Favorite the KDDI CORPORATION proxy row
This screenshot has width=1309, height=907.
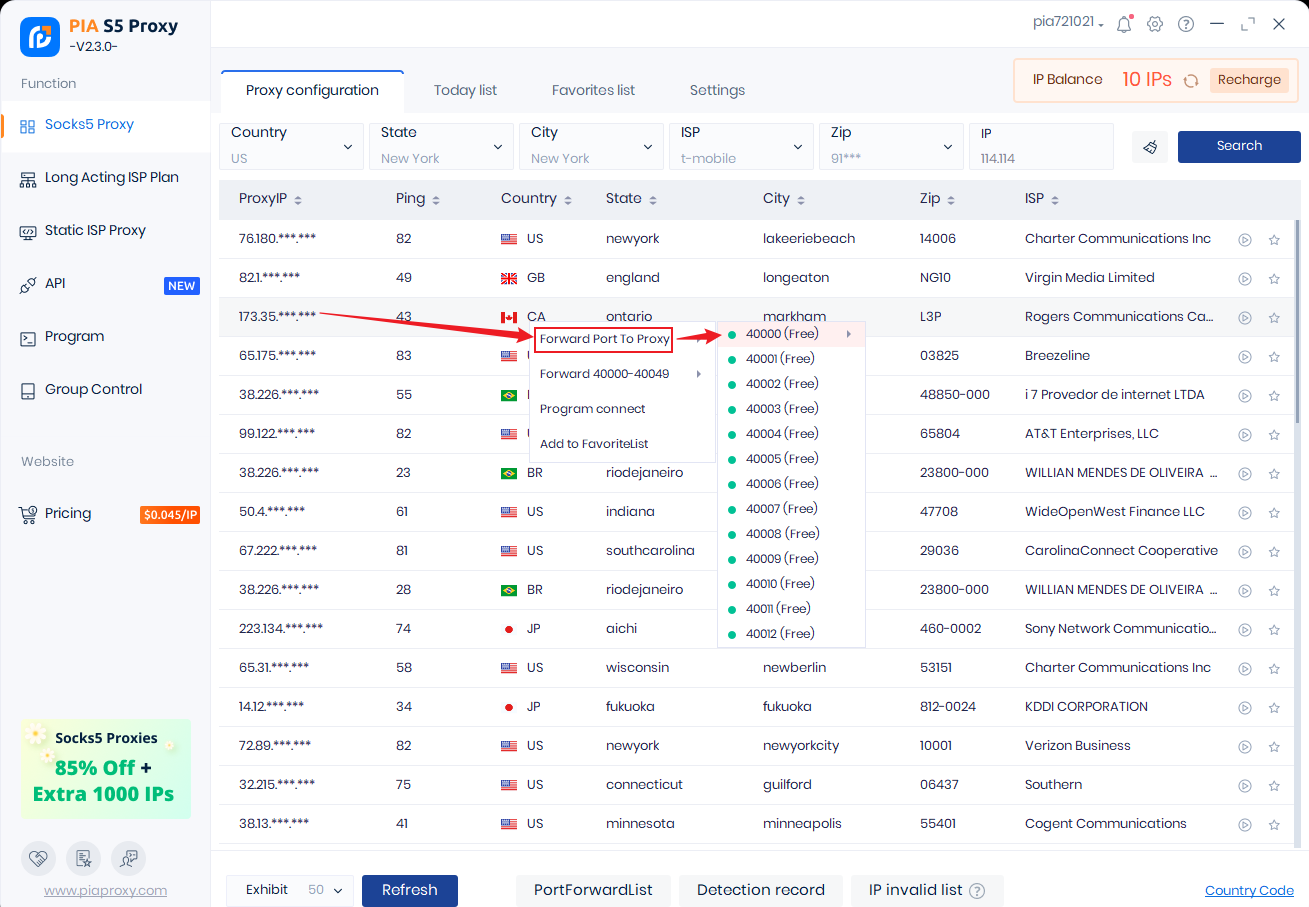point(1274,708)
